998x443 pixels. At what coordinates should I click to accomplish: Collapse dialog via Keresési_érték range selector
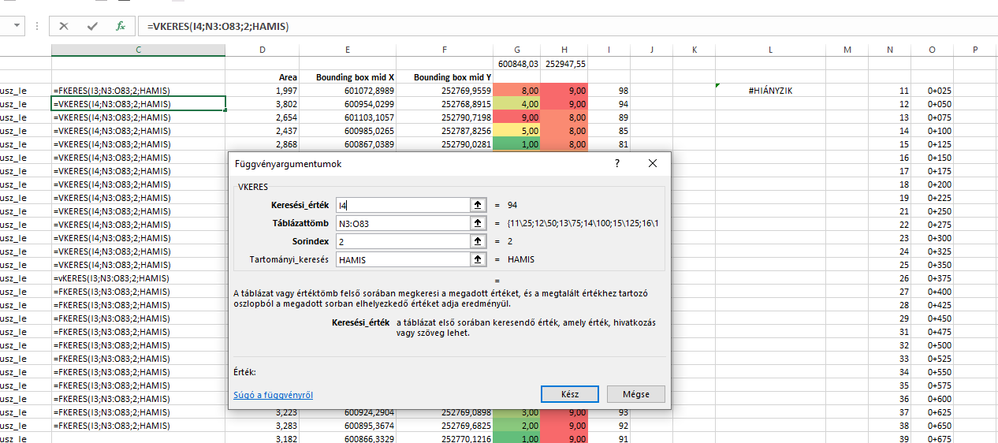pyautogui.click(x=476, y=205)
